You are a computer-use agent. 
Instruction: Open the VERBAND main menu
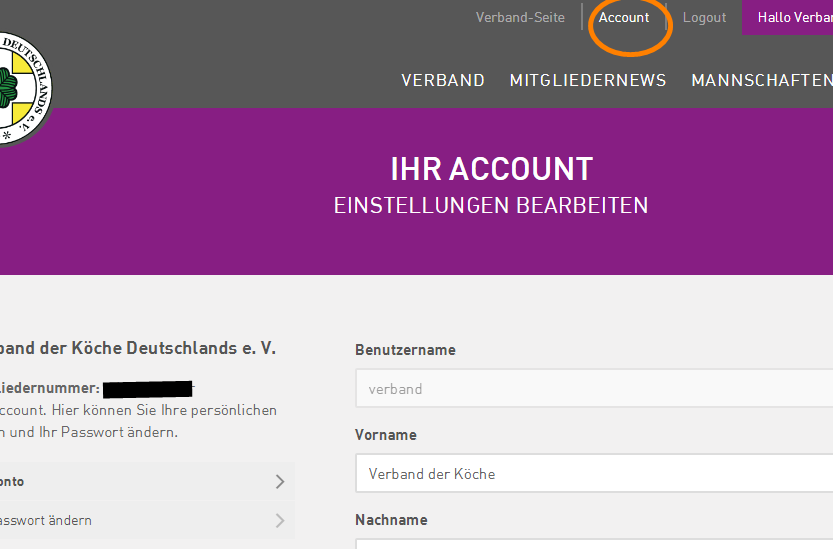pos(443,80)
